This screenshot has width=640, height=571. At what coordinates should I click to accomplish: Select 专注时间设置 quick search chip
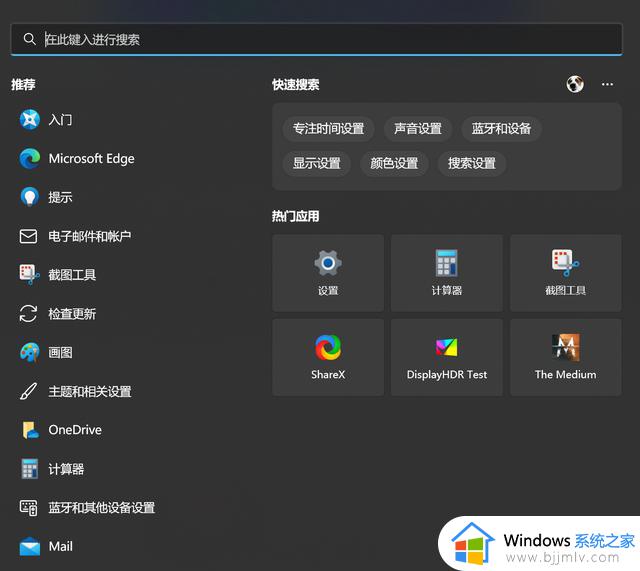point(329,129)
